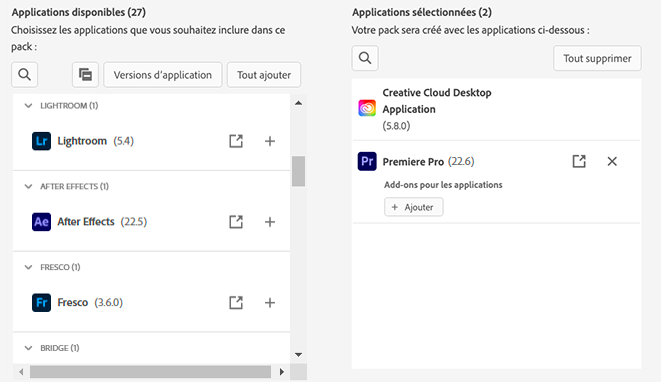Click the stacked windows icon beside Versions d'application
661x382 pixels.
pyautogui.click(x=85, y=75)
